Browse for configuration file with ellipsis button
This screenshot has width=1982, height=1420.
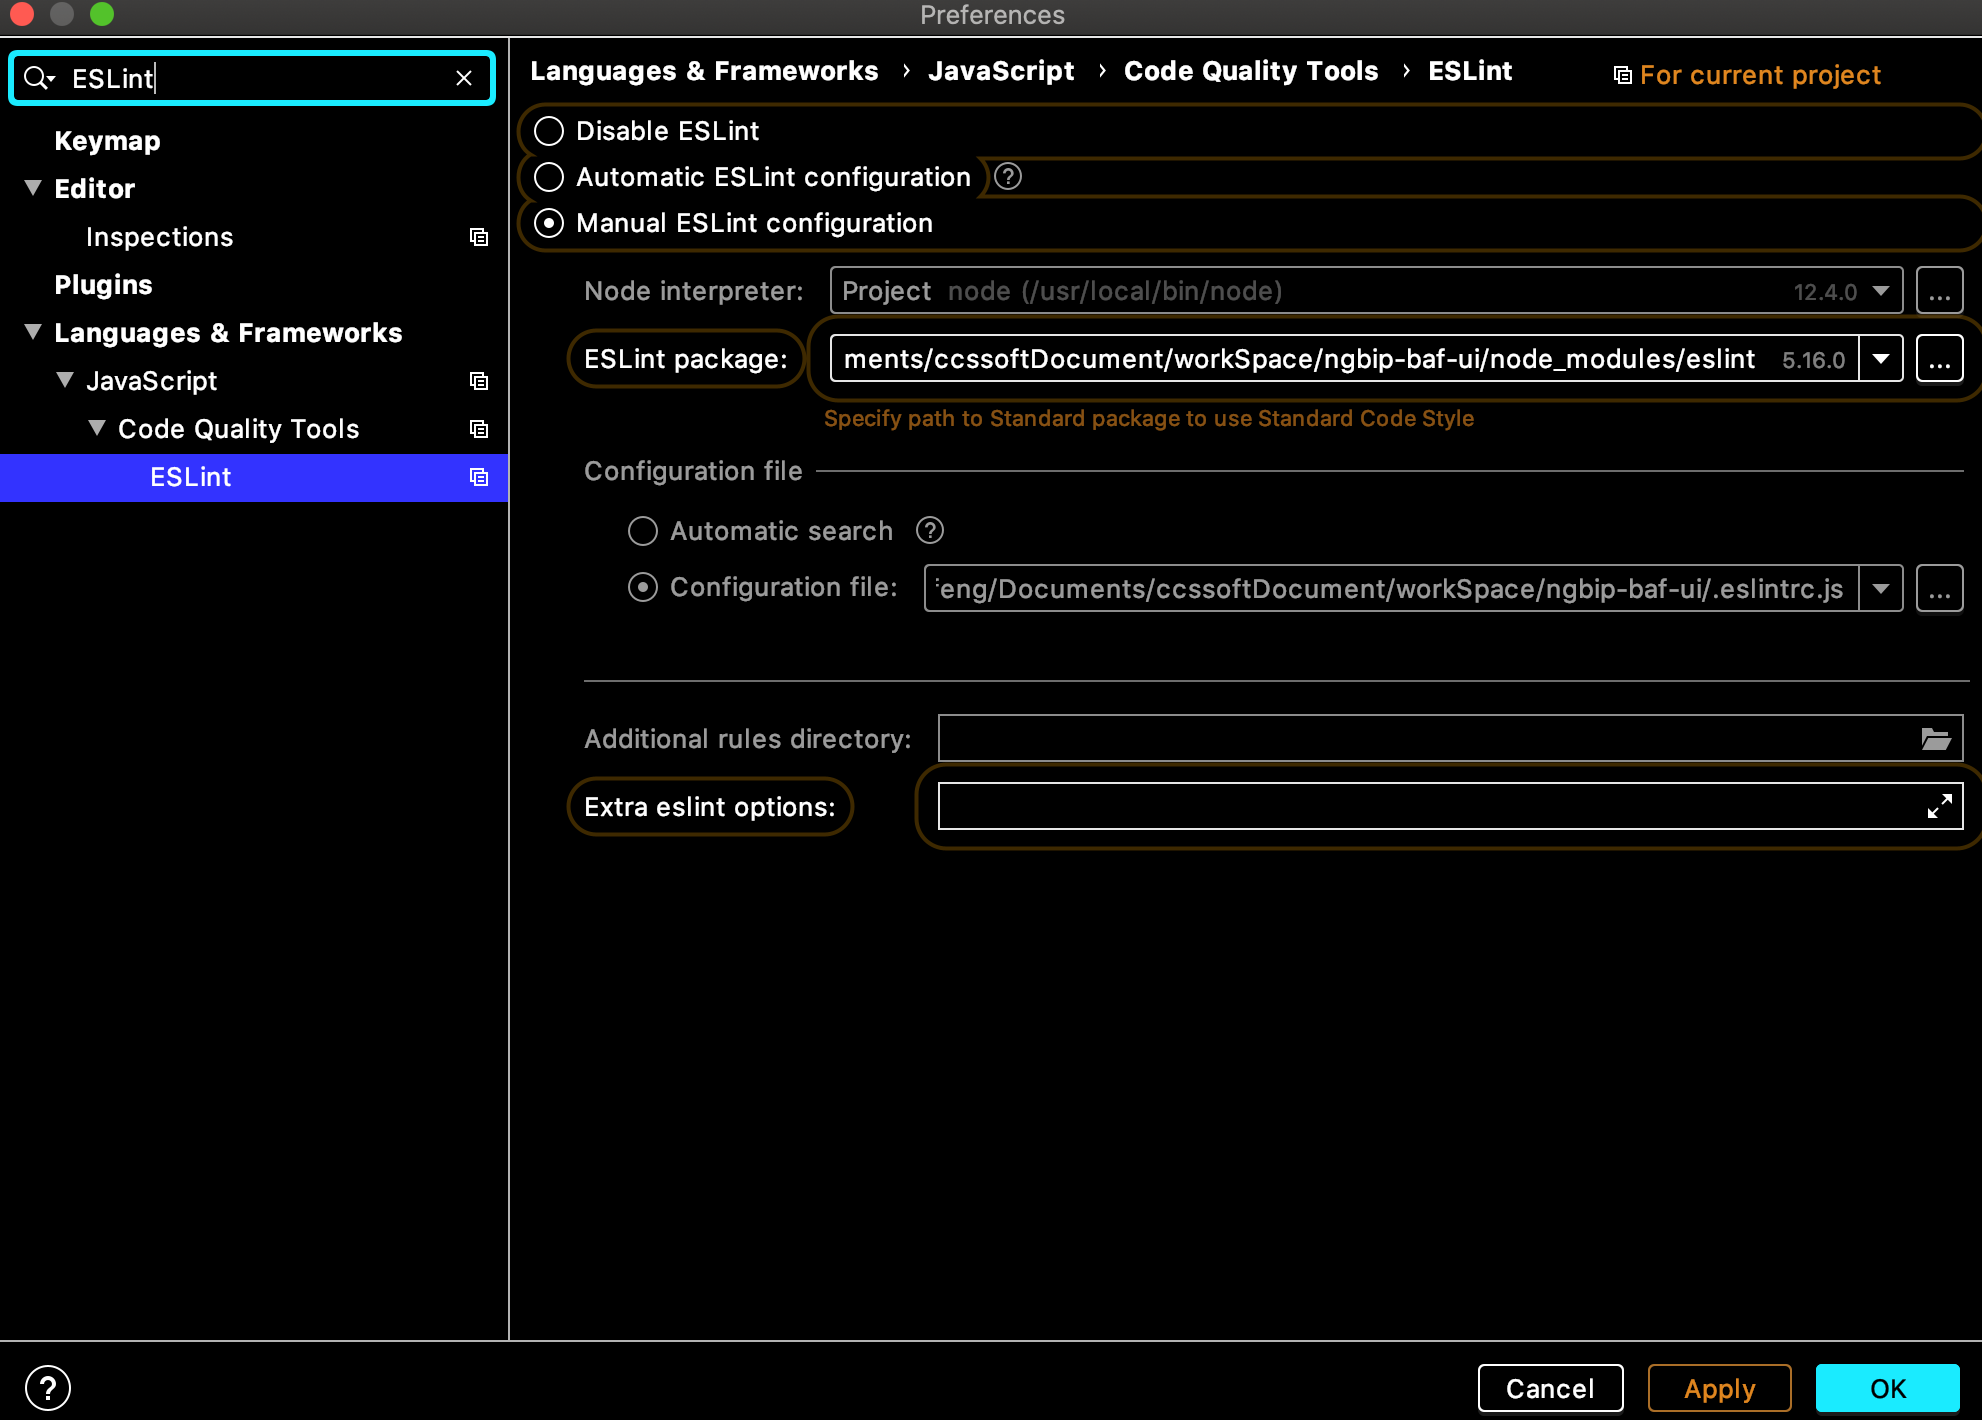1940,588
